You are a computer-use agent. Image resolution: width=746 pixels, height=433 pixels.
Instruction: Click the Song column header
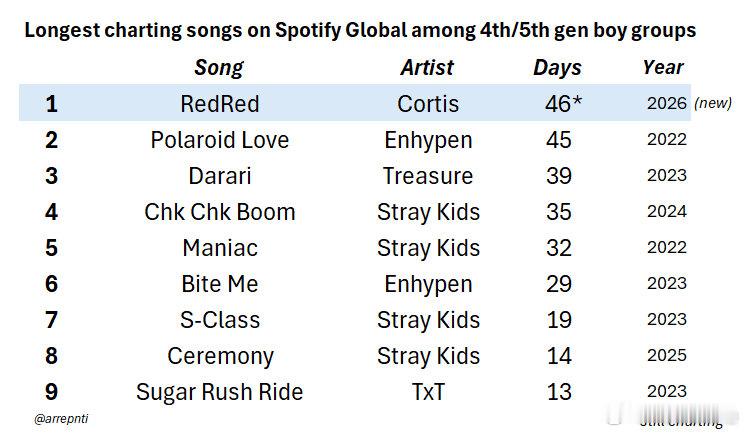219,68
